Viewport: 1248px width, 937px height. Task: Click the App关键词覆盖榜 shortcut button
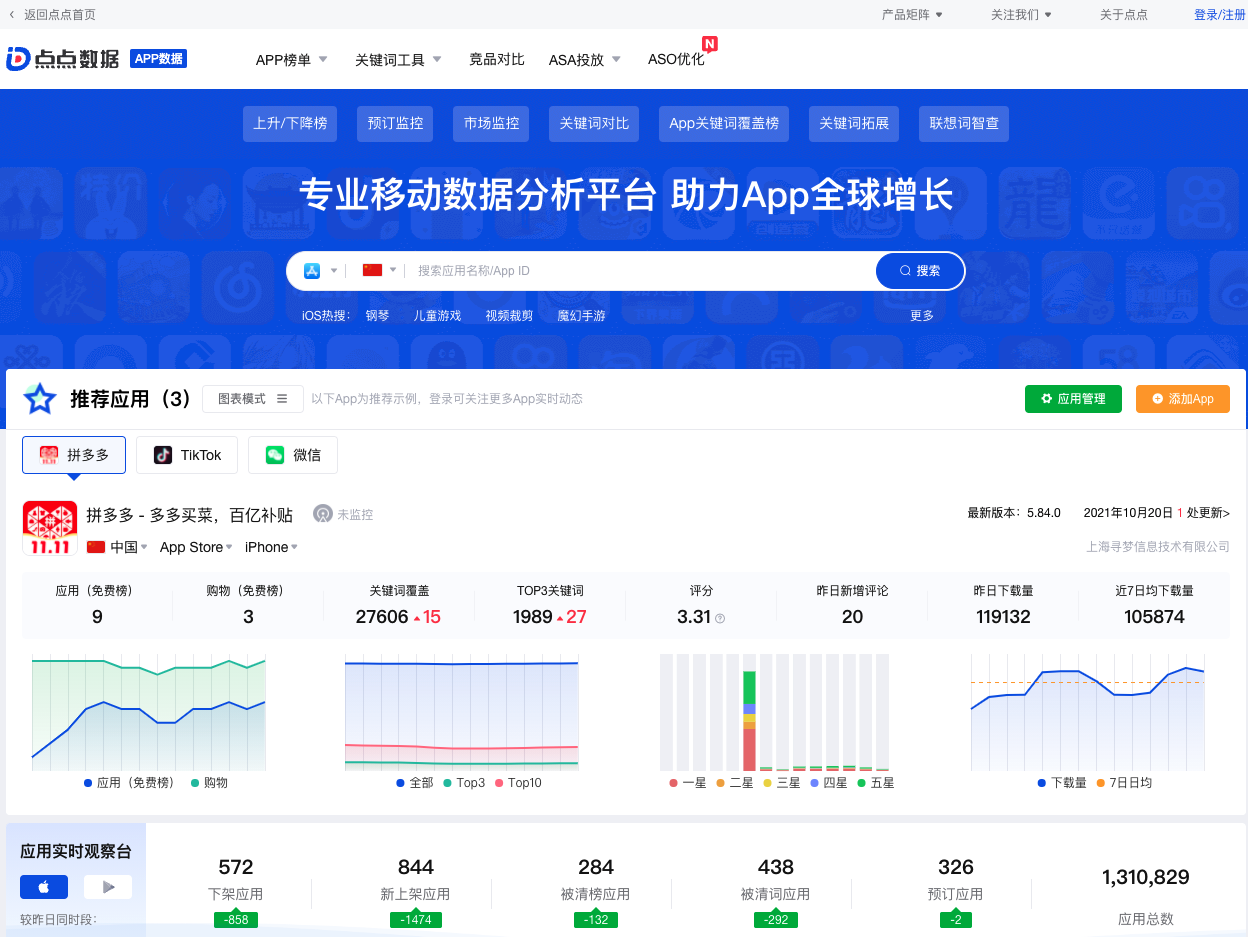coord(724,124)
